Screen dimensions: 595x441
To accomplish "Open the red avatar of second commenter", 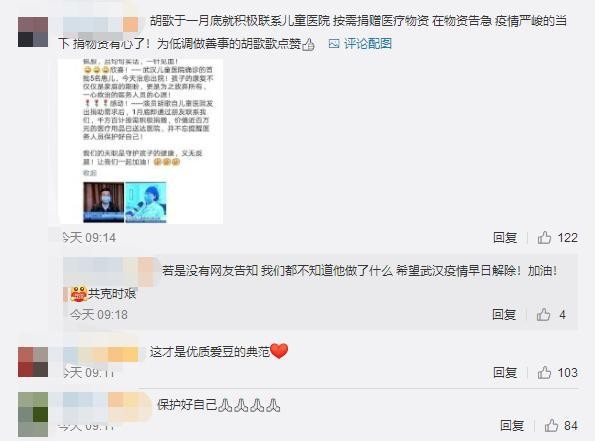I will 33,362.
